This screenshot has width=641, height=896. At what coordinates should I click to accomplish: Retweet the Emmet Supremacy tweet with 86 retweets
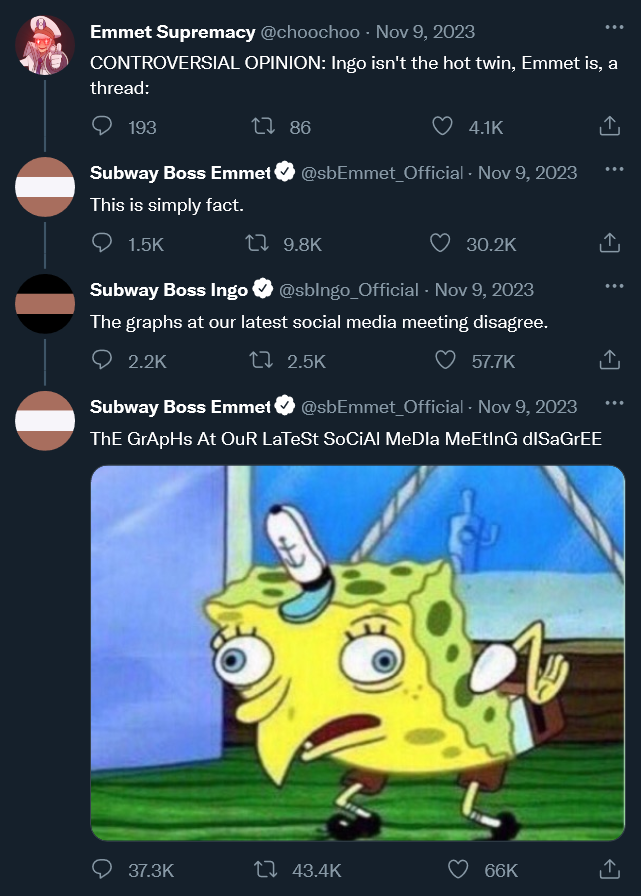261,127
